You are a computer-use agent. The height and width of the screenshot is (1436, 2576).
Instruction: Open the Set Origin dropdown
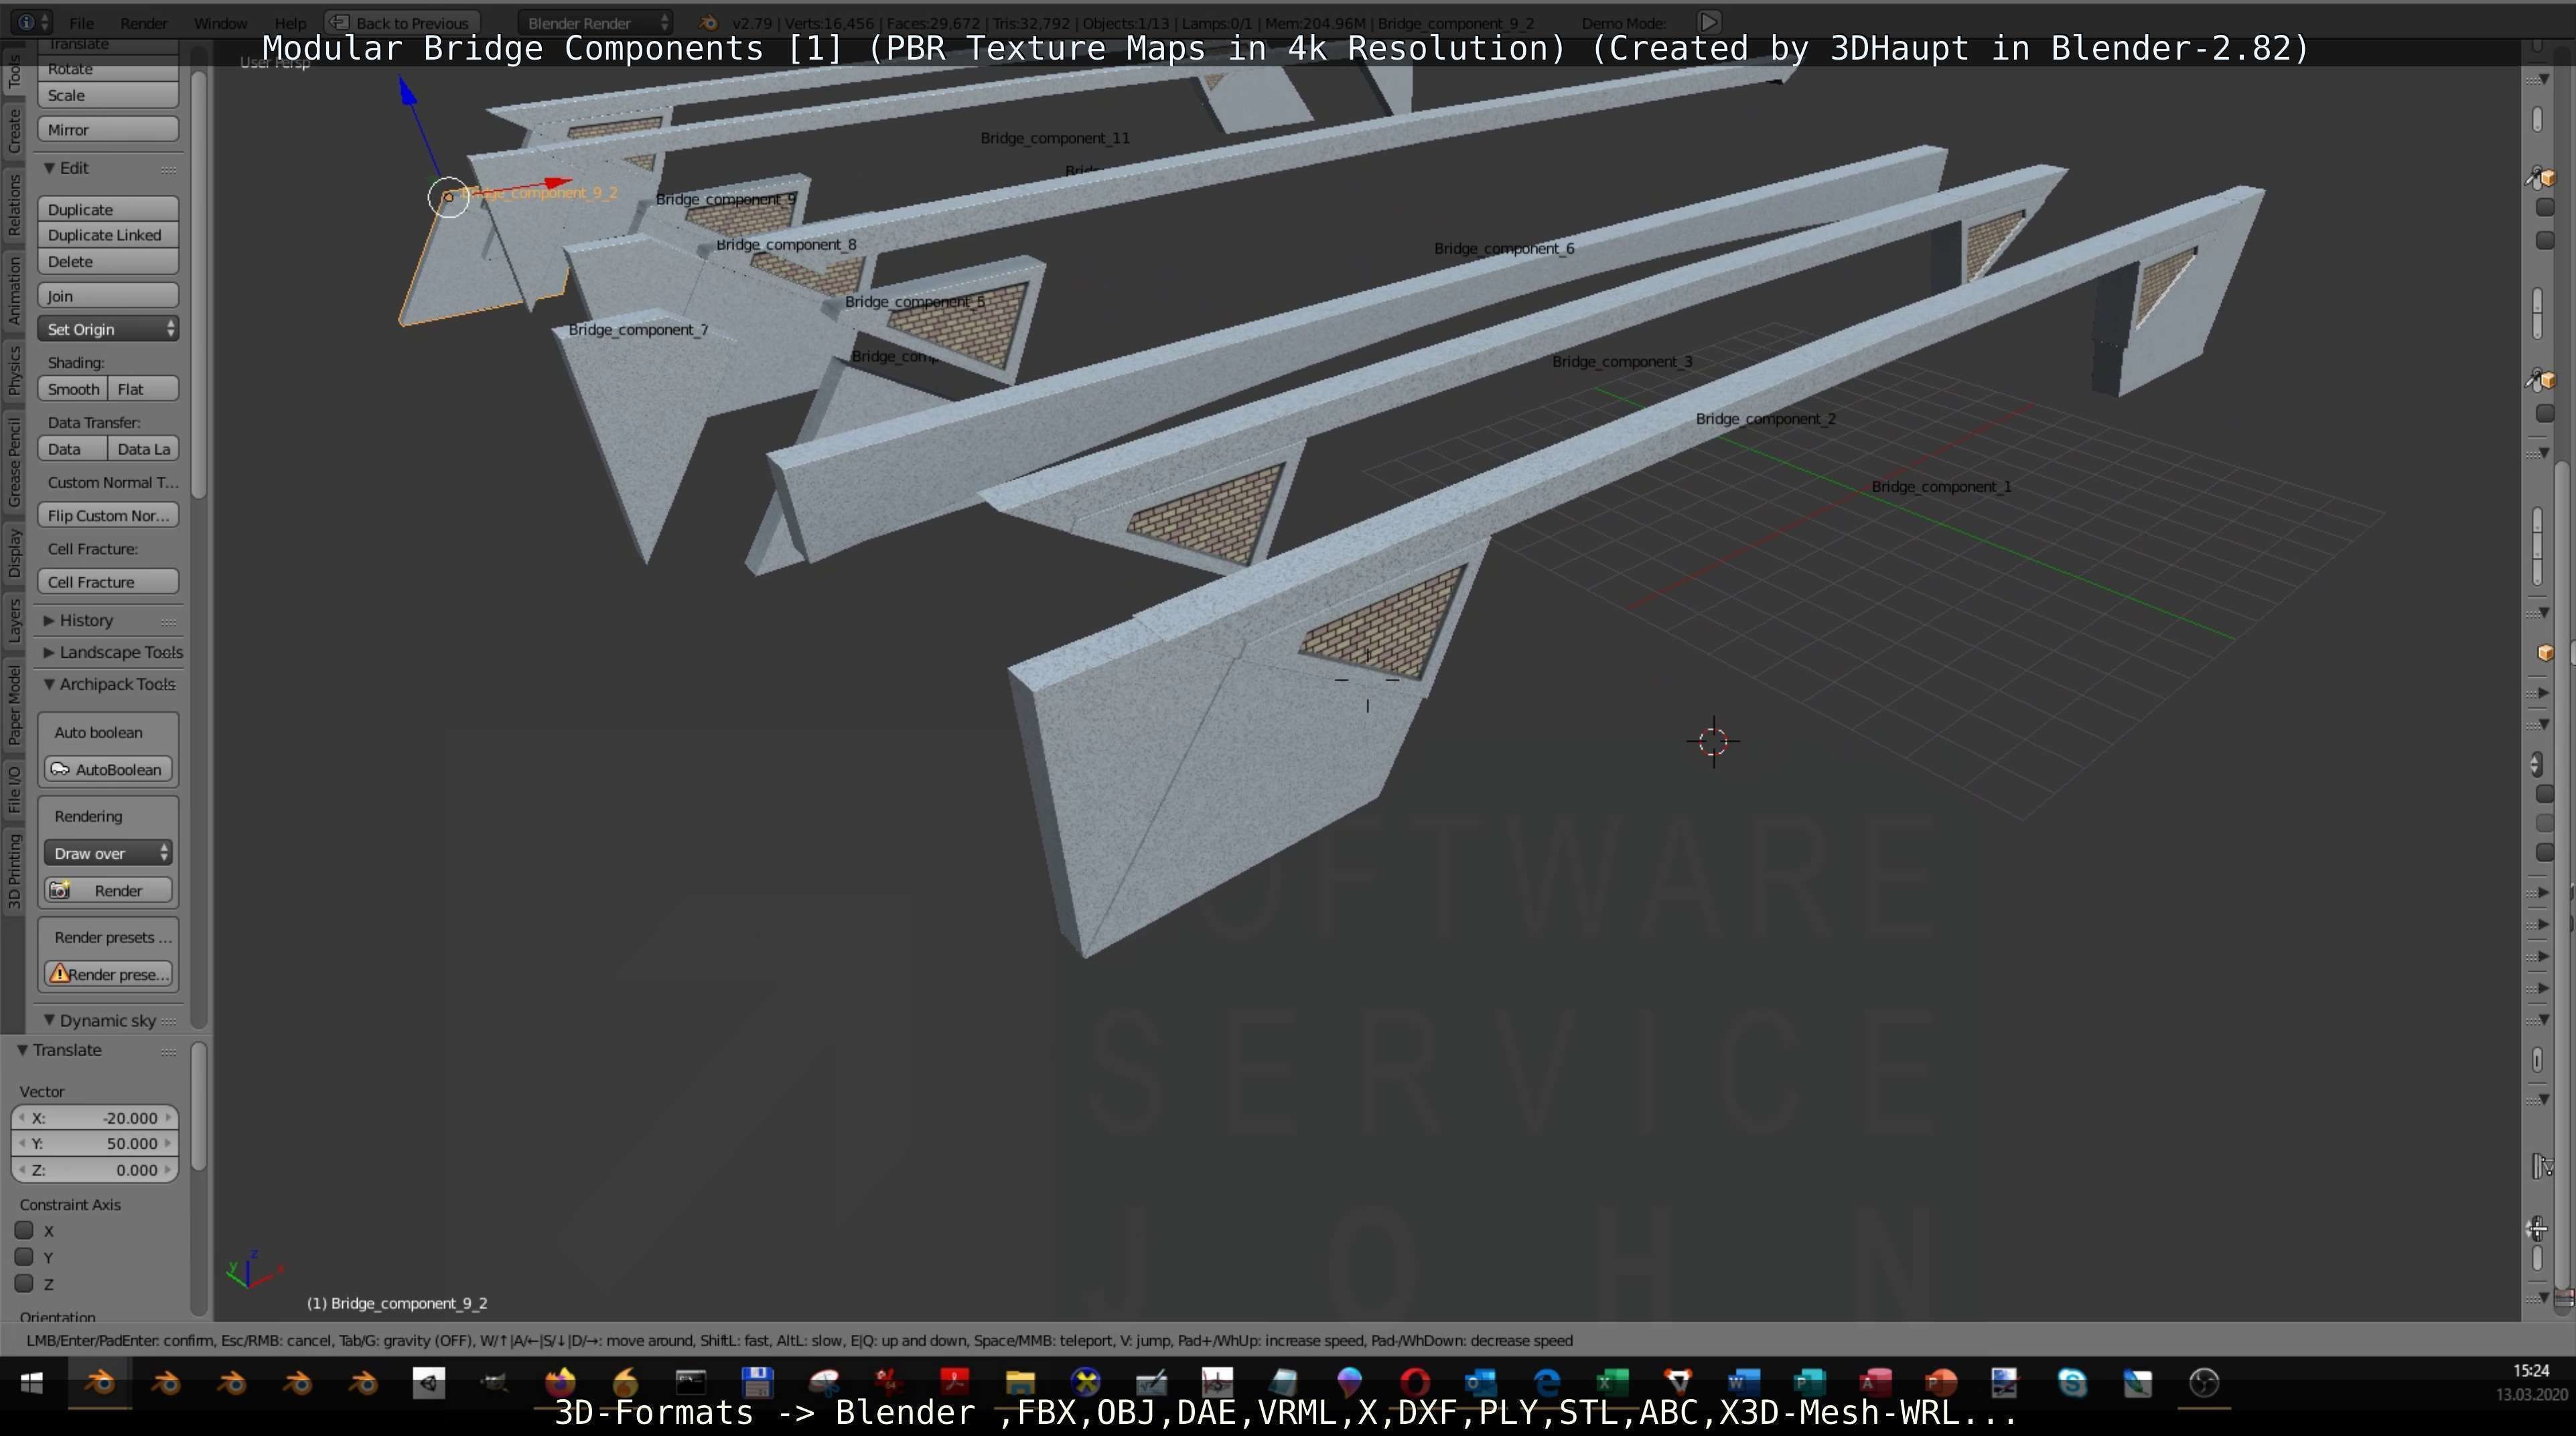click(108, 329)
